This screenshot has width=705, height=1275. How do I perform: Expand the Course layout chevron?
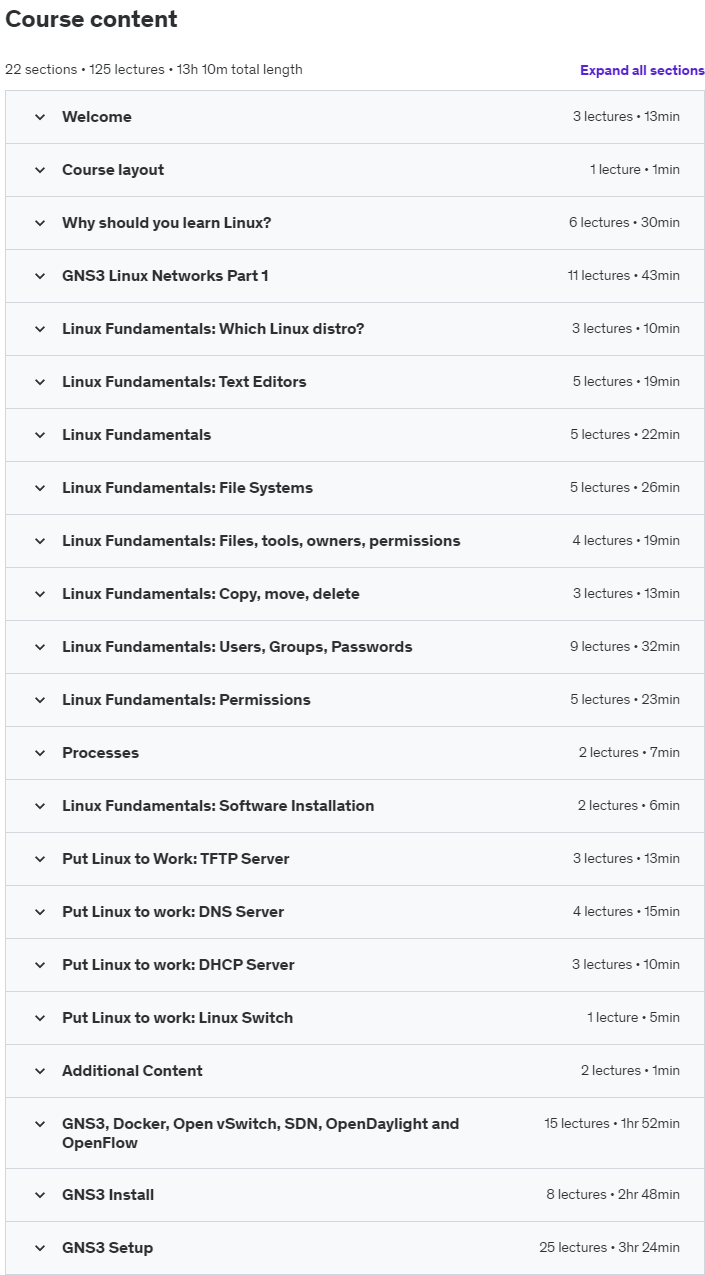pos(40,170)
